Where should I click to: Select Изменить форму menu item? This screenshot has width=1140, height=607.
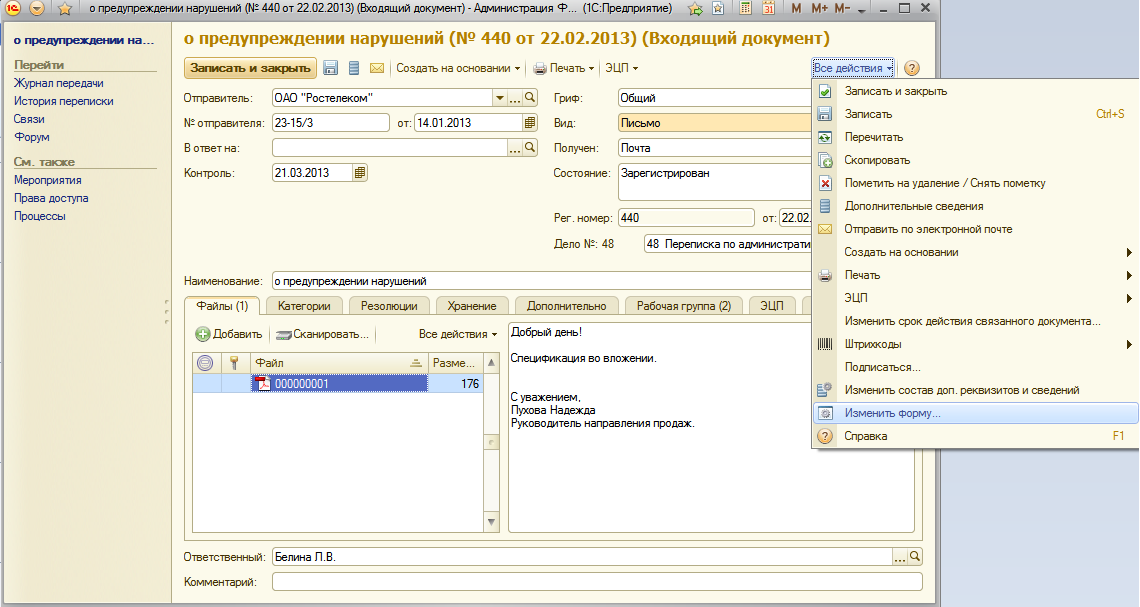tap(892, 413)
